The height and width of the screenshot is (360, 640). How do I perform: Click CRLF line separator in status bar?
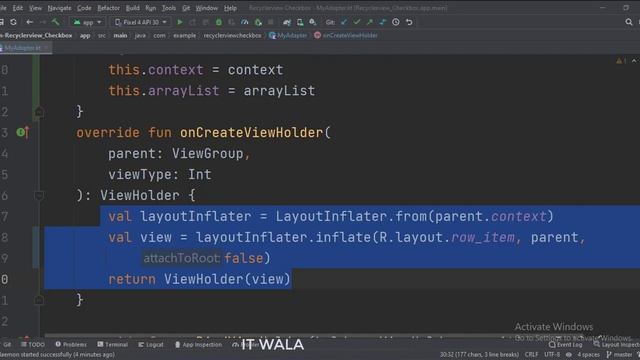tap(531, 355)
